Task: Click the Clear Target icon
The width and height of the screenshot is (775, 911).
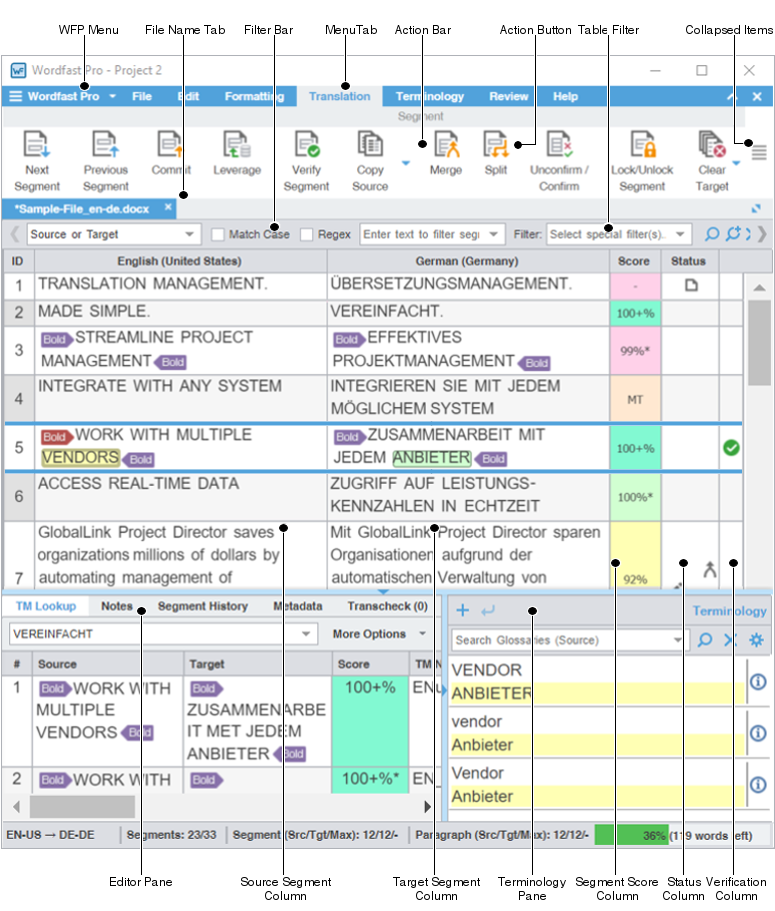Action: 712,144
